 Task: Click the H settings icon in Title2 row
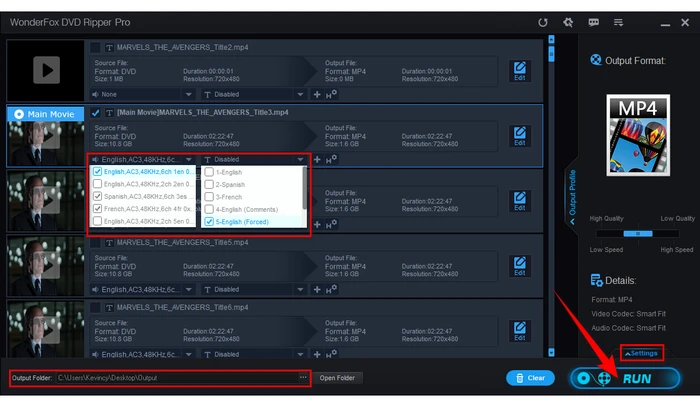[331, 94]
